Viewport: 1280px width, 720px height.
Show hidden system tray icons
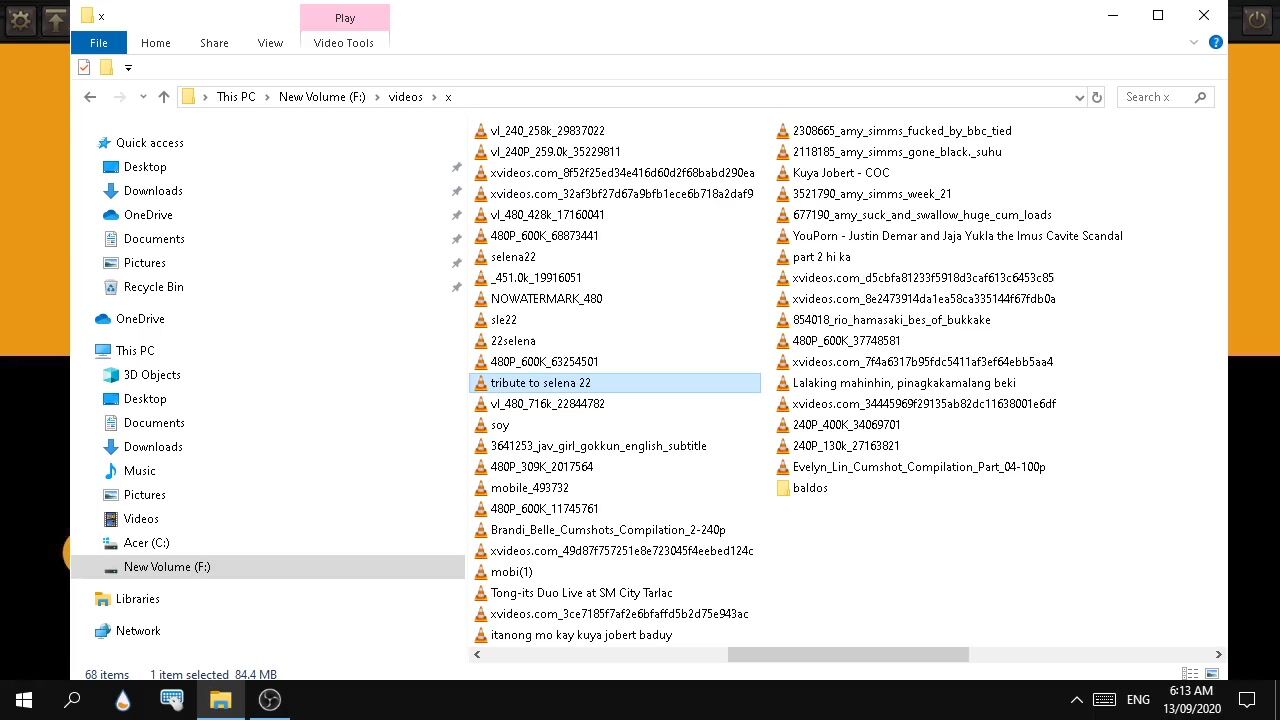(x=1076, y=700)
